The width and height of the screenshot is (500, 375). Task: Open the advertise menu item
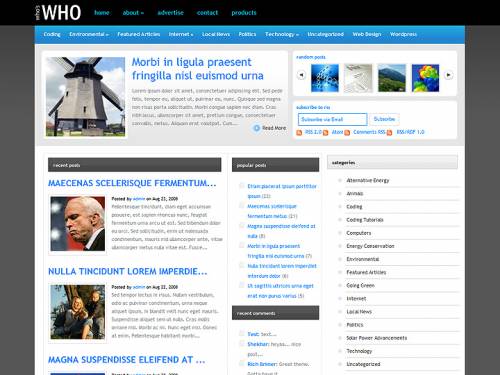coord(170,13)
